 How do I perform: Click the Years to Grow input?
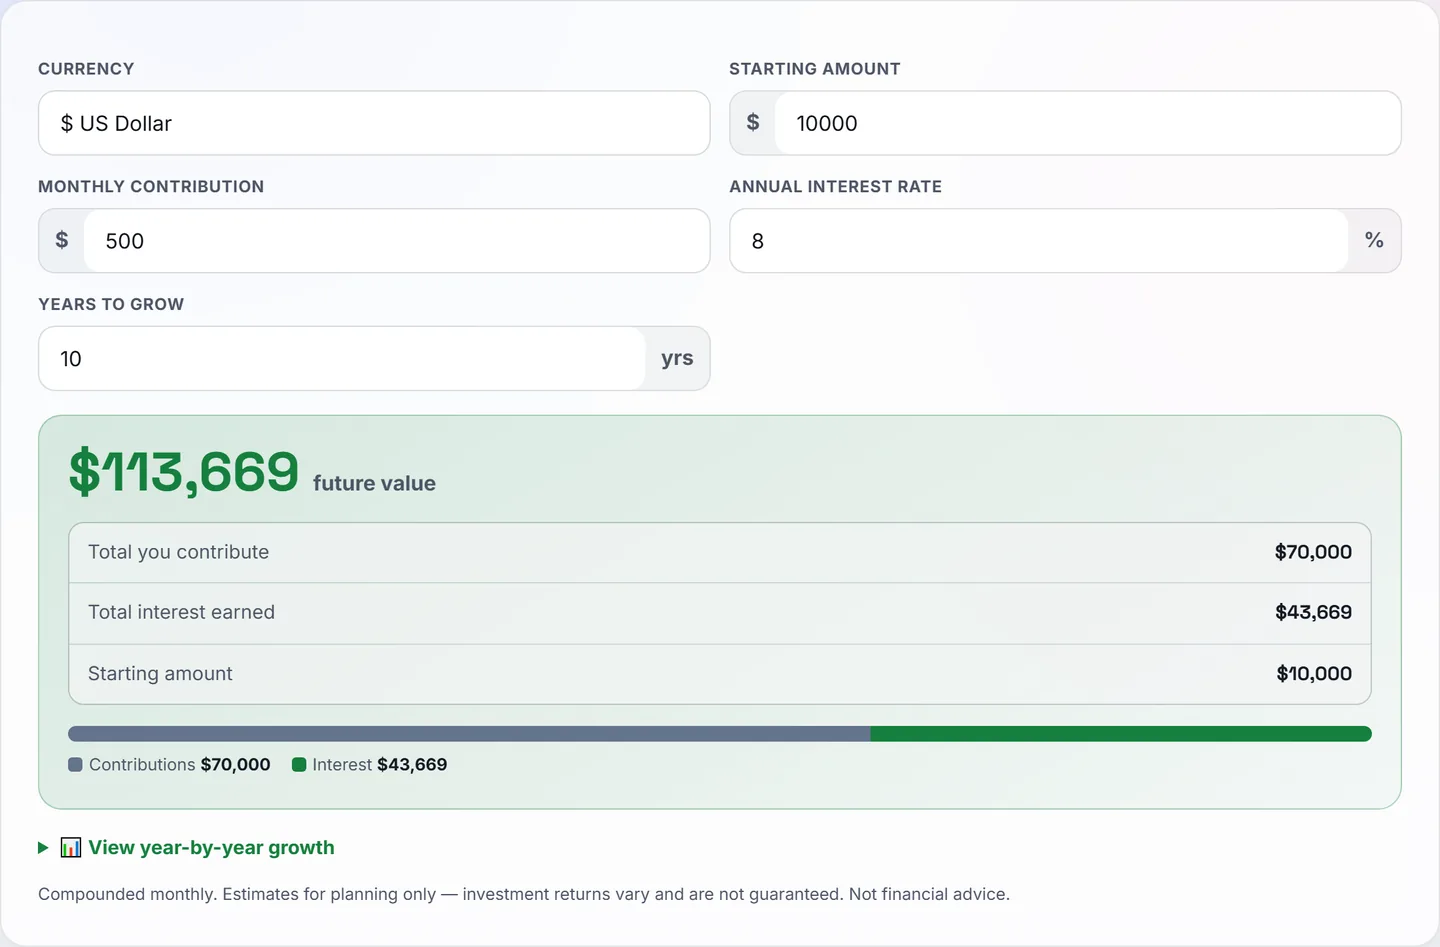pyautogui.click(x=342, y=358)
